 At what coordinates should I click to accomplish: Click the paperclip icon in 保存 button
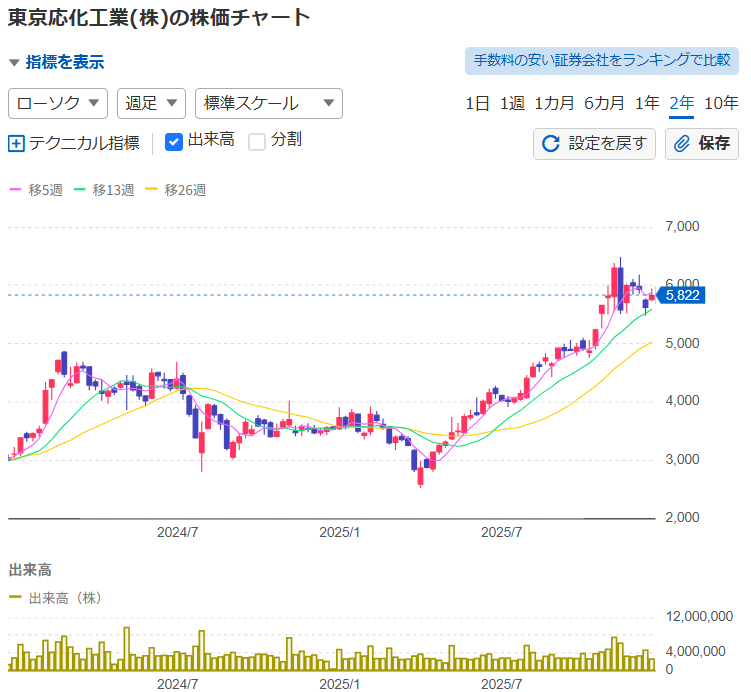(683, 144)
